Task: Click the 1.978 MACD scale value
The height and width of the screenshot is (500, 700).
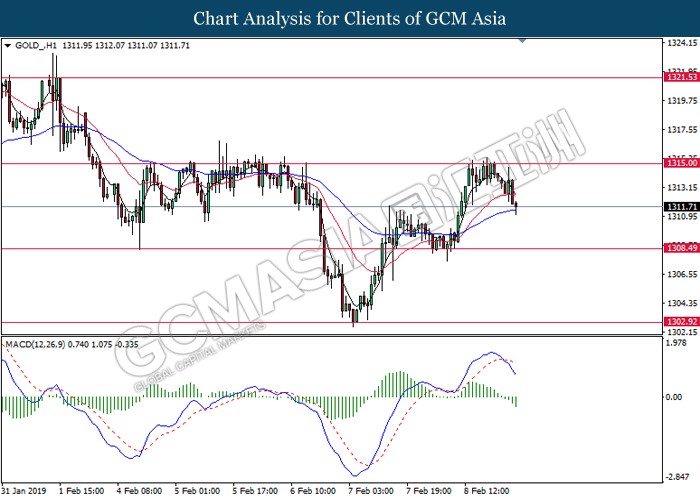Action: tap(676, 343)
